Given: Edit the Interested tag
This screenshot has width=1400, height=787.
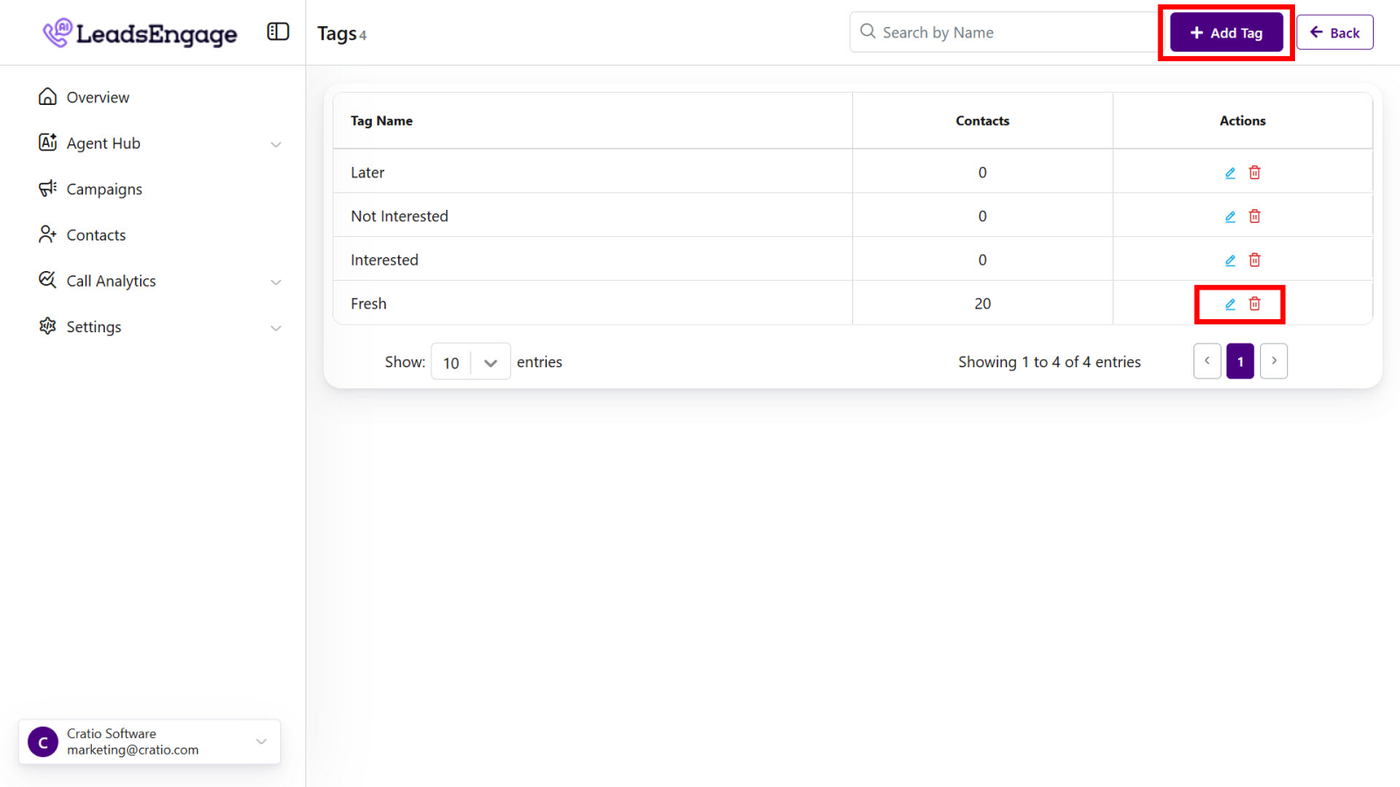Looking at the screenshot, I should click(1230, 260).
